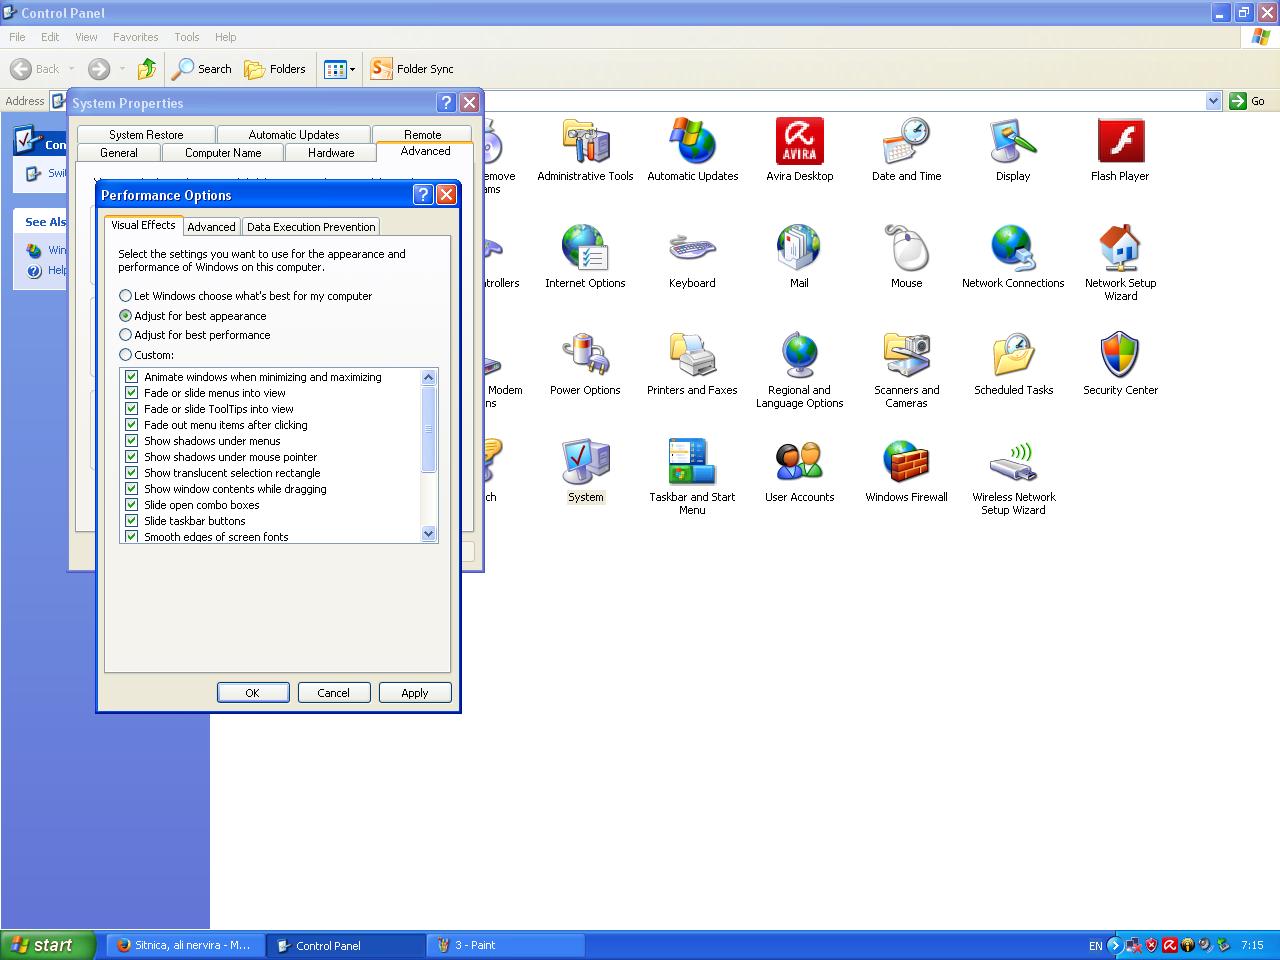Viewport: 1280px width, 960px height.
Task: Open Scheduled Tasks icon
Action: point(1013,356)
